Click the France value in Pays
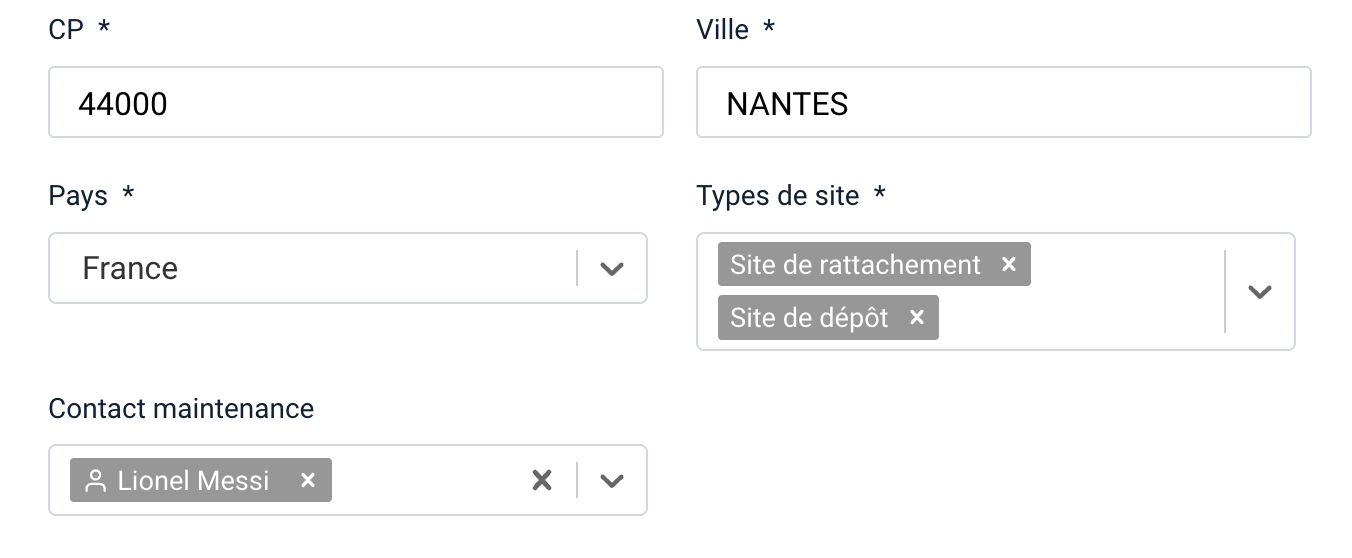 pyautogui.click(x=130, y=268)
